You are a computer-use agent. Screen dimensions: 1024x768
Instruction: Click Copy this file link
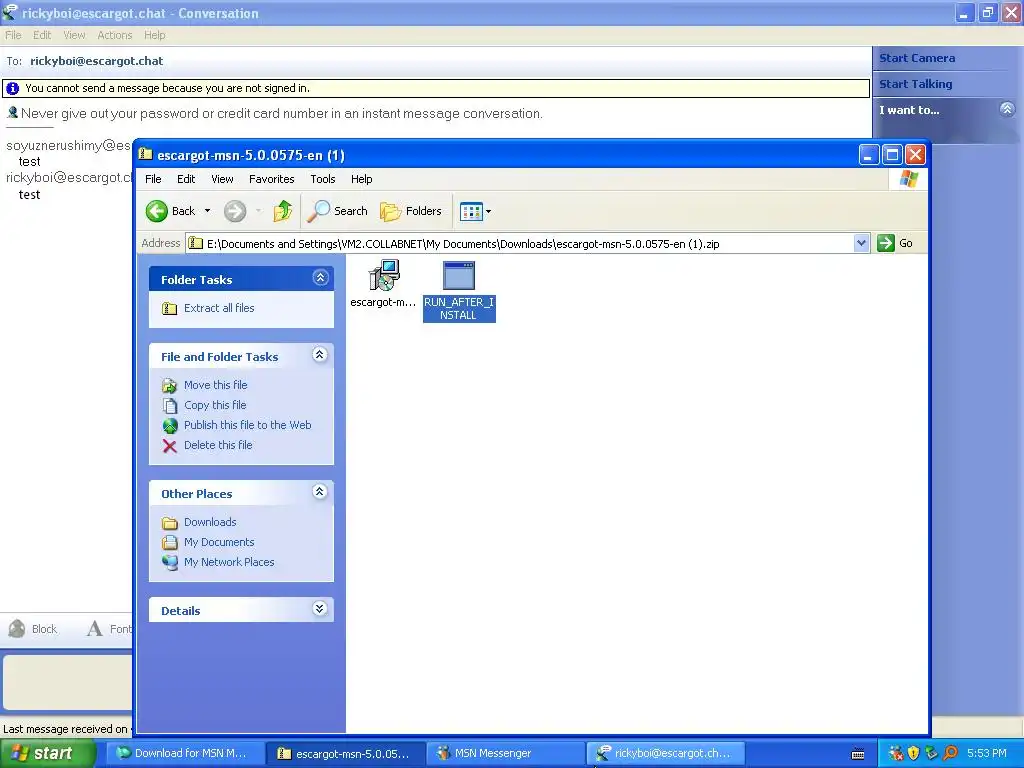pos(215,405)
